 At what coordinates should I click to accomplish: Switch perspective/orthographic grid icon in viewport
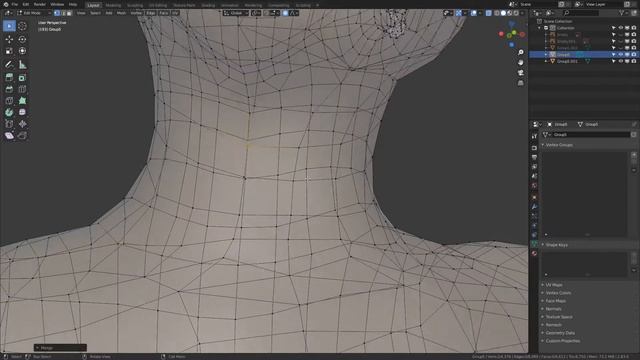pyautogui.click(x=520, y=83)
